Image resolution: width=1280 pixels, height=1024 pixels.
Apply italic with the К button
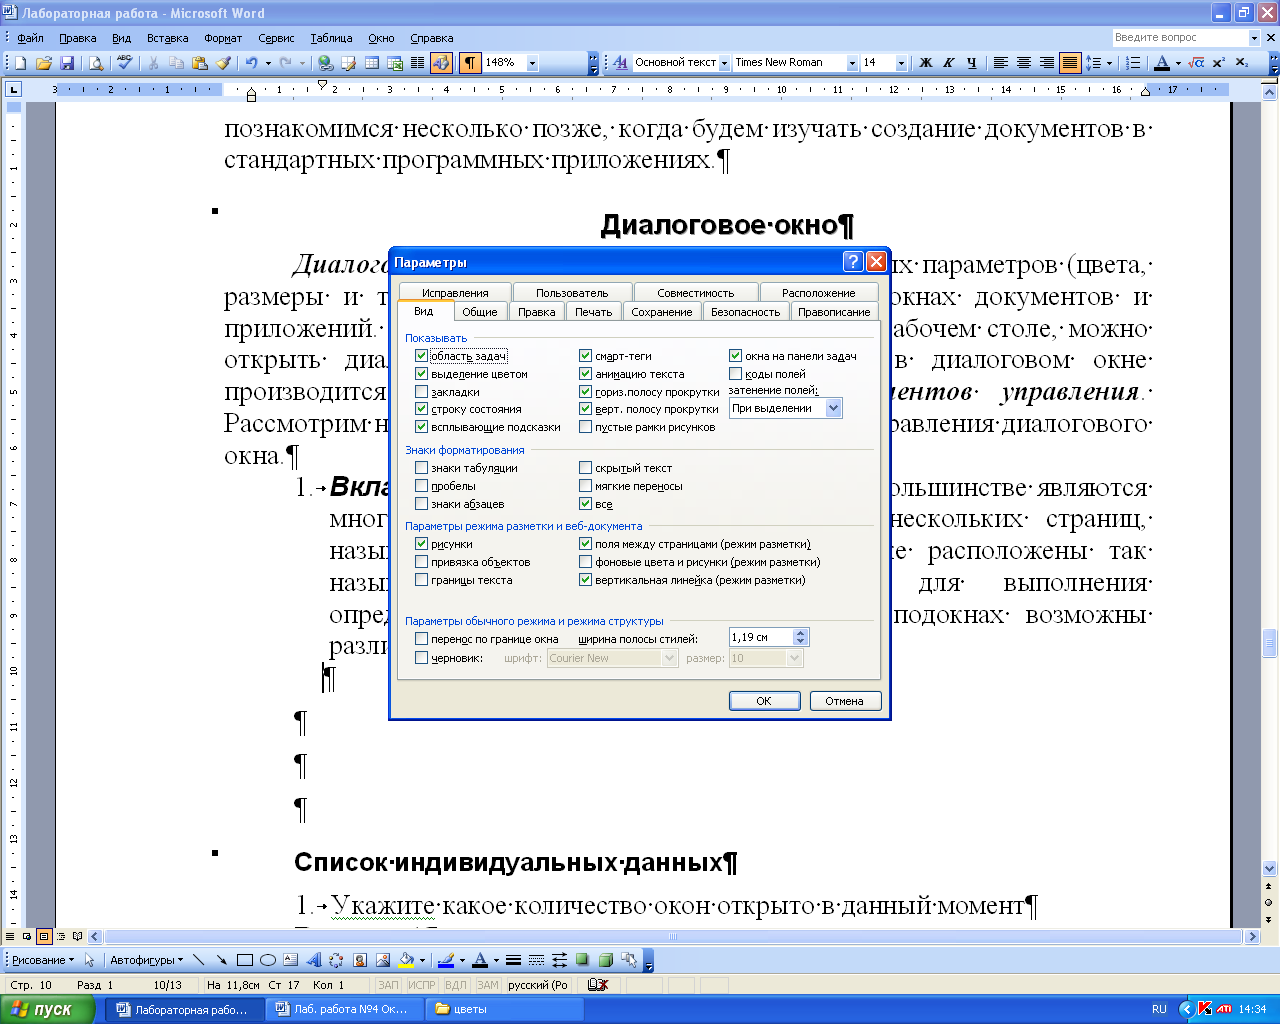[949, 63]
